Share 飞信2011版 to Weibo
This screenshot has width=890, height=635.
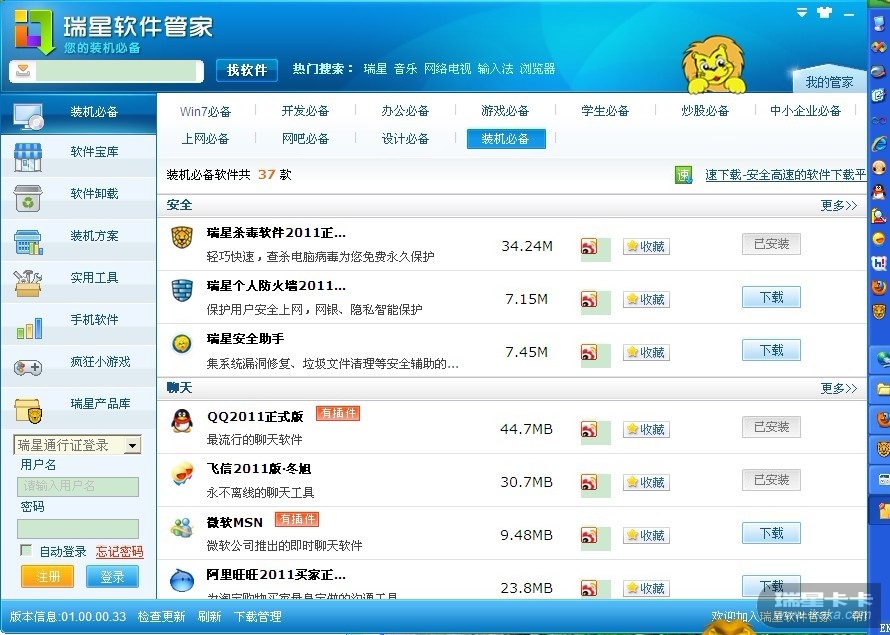[589, 483]
